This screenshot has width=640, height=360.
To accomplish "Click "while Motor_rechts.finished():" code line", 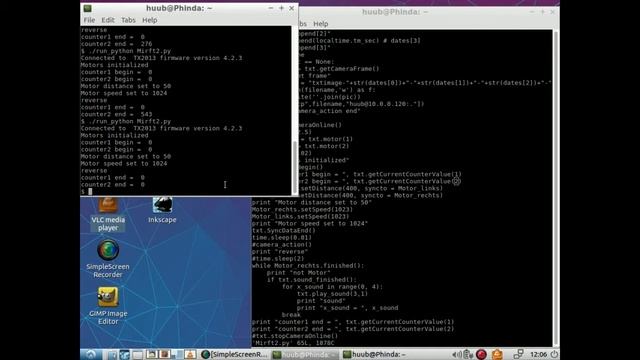I will tap(308, 266).
